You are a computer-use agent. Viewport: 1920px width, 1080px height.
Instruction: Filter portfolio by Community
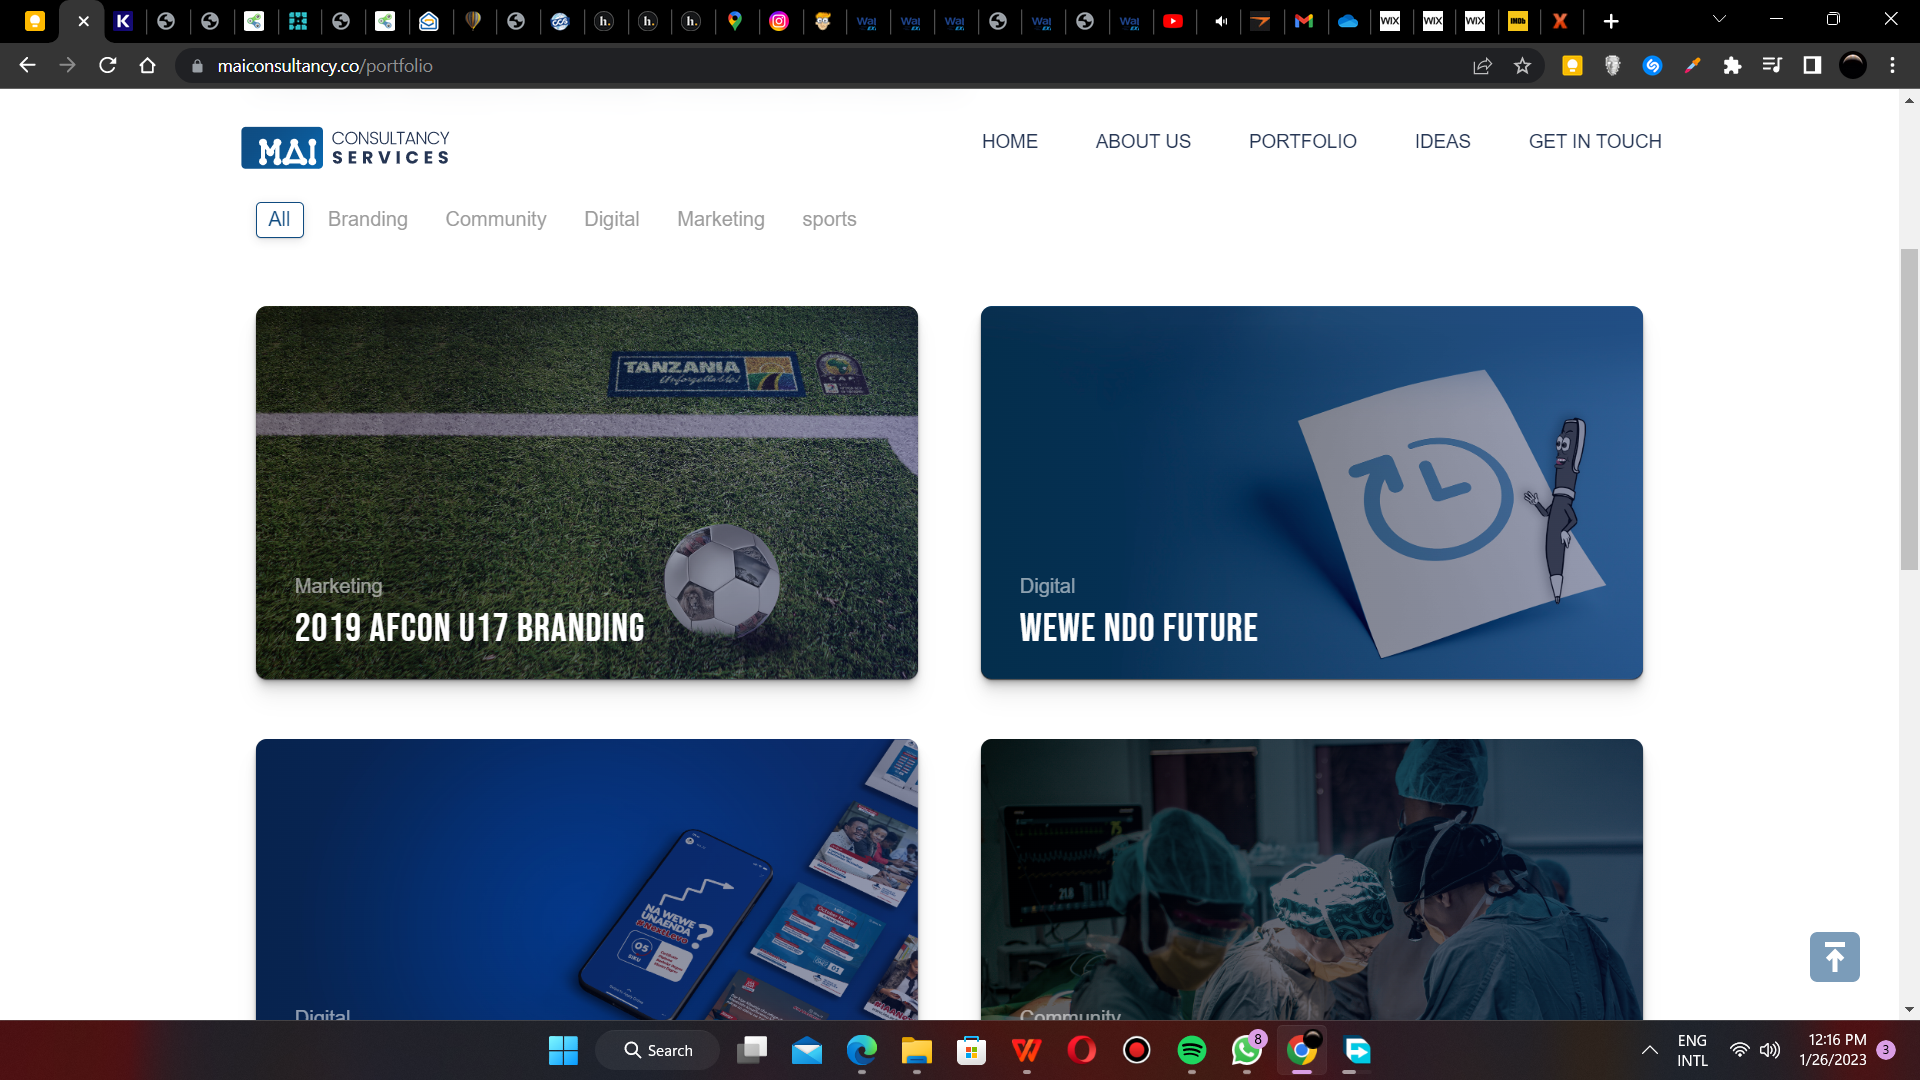point(495,219)
